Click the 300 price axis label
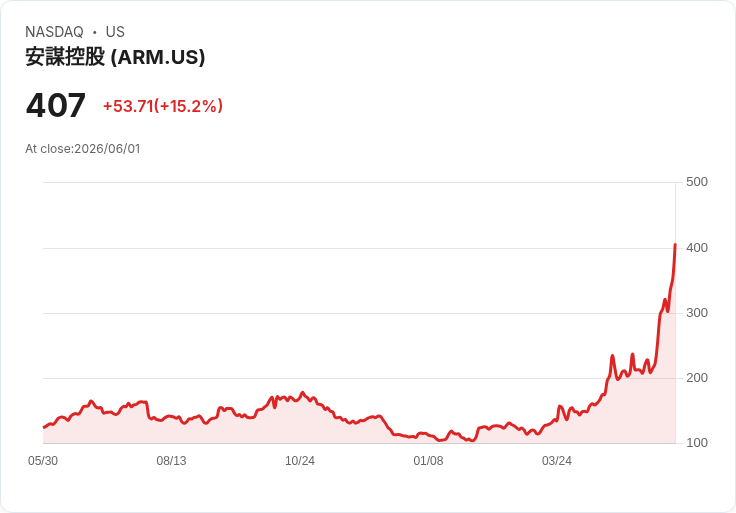Screen dimensions: 736x513 pyautogui.click(x=697, y=313)
